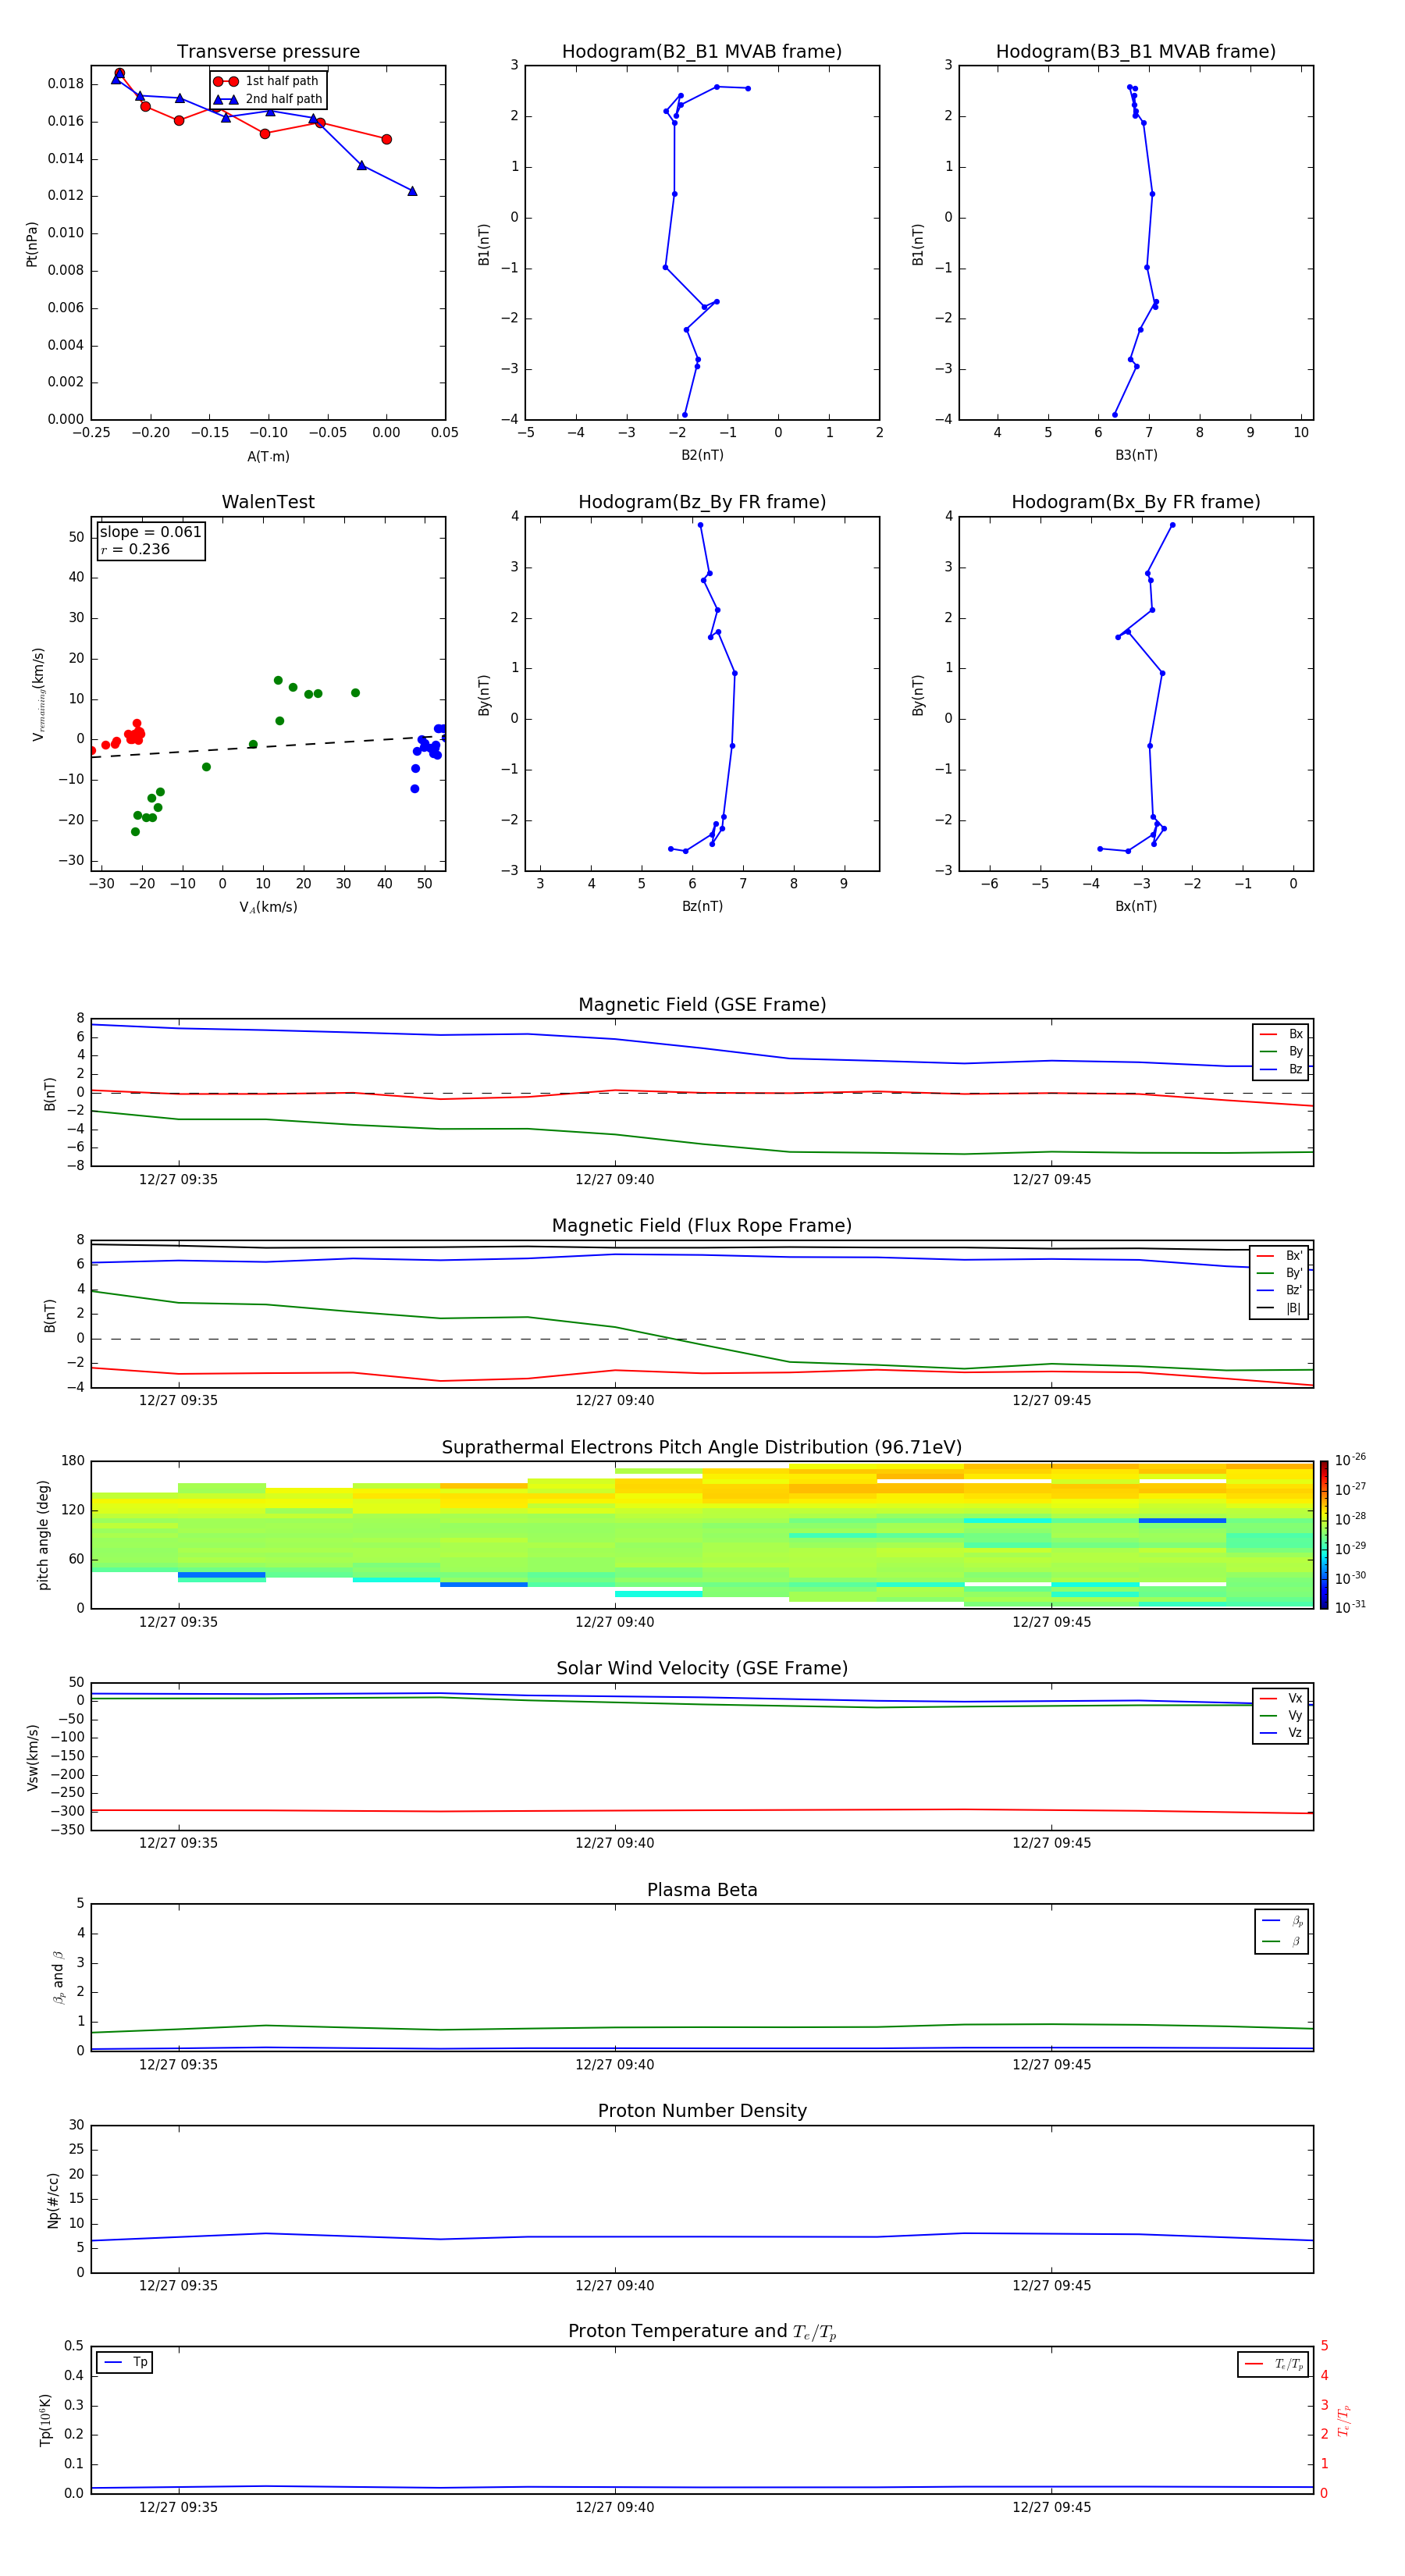Select "Bx'" in the Flux Rope legend
Screen dimensions: 1405x2576
point(1280,1256)
